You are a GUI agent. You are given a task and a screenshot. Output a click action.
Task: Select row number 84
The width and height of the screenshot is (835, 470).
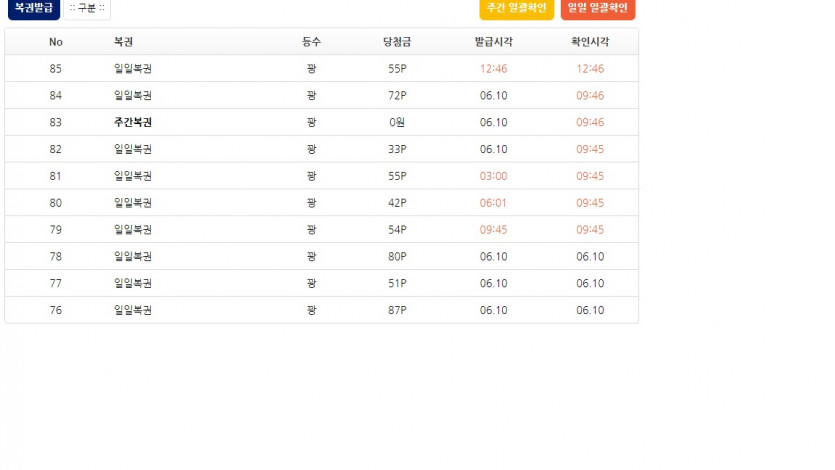[56, 96]
